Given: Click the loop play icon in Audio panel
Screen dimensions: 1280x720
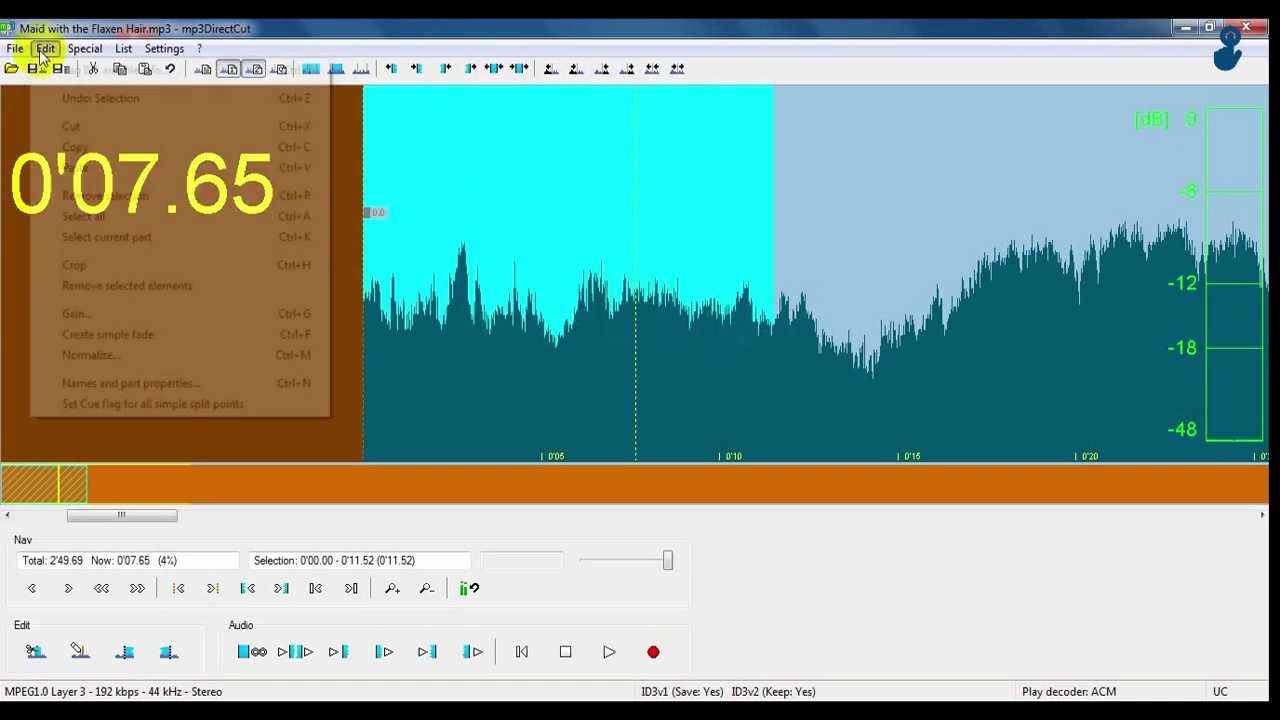Looking at the screenshot, I should (252, 652).
